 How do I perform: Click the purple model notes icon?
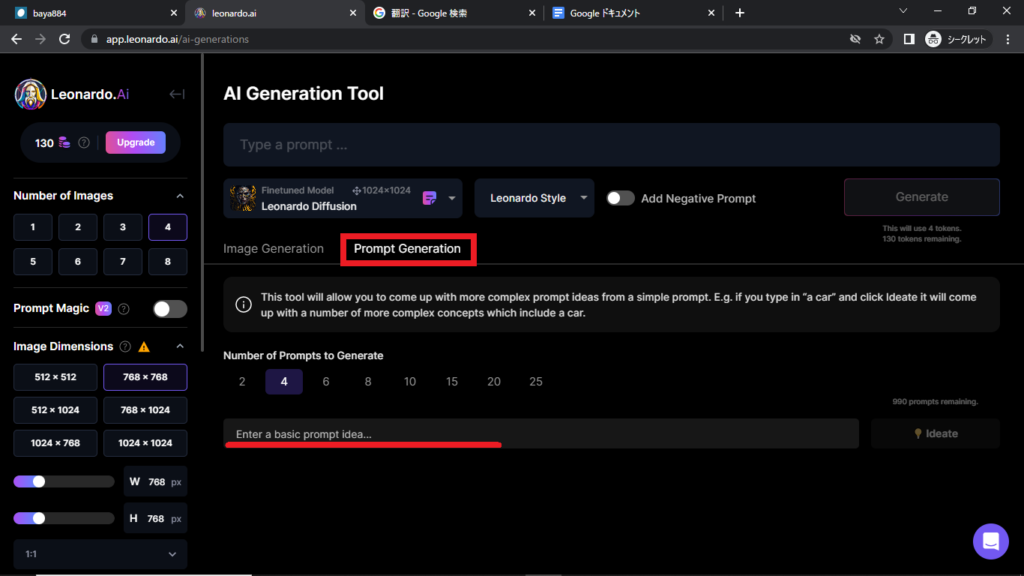pos(430,198)
